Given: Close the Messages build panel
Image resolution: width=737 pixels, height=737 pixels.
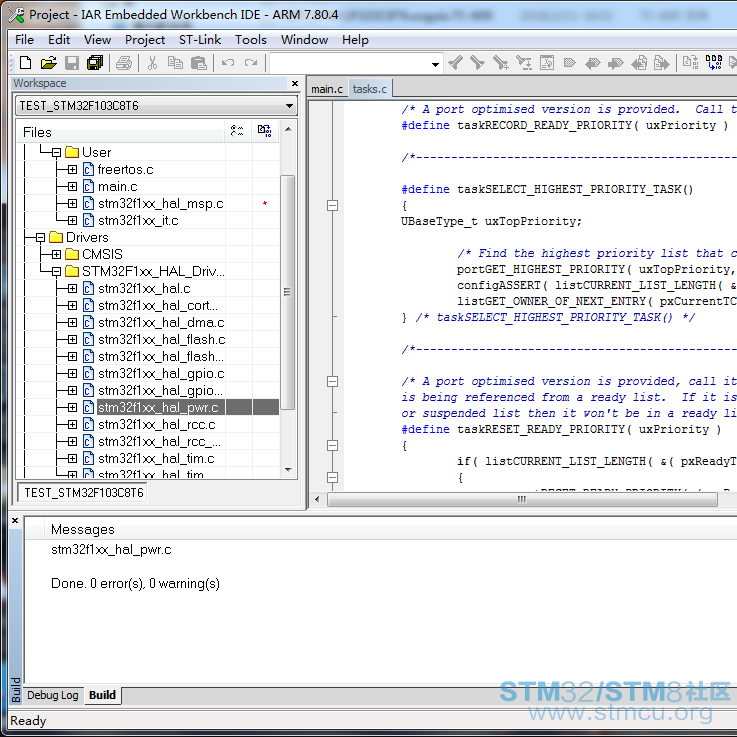Looking at the screenshot, I should pos(15,520).
